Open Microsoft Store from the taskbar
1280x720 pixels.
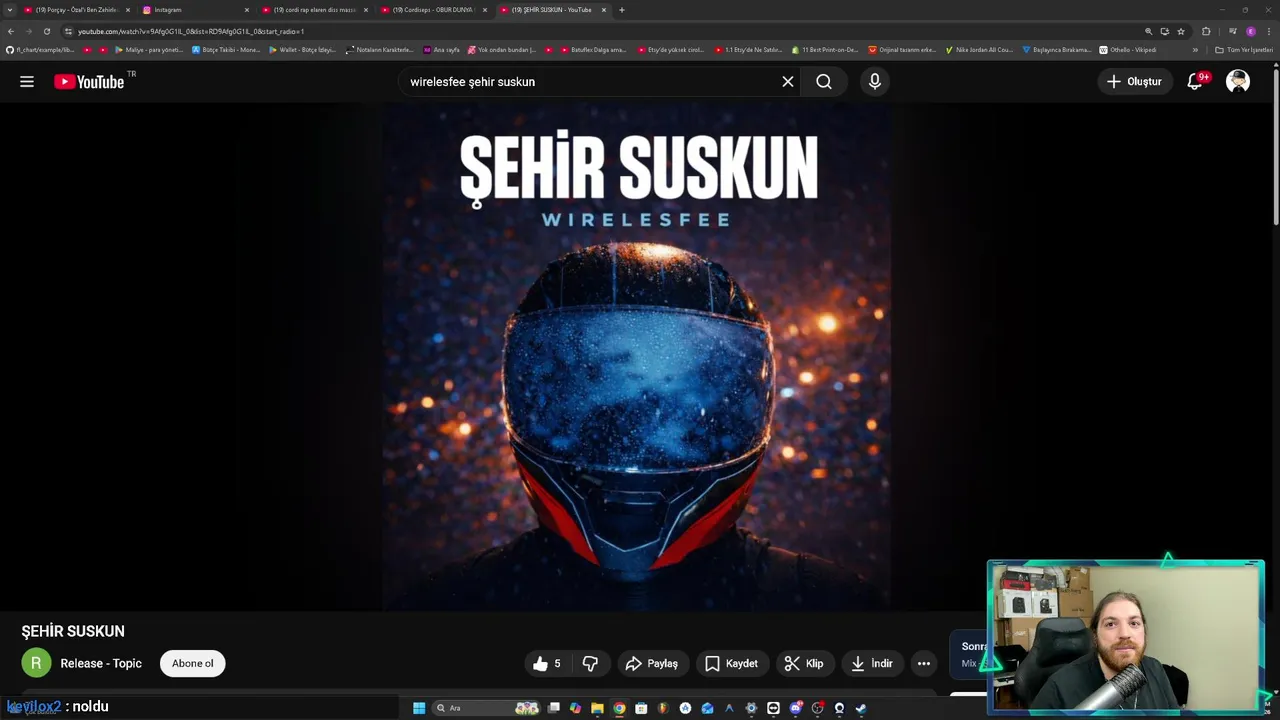click(x=641, y=708)
